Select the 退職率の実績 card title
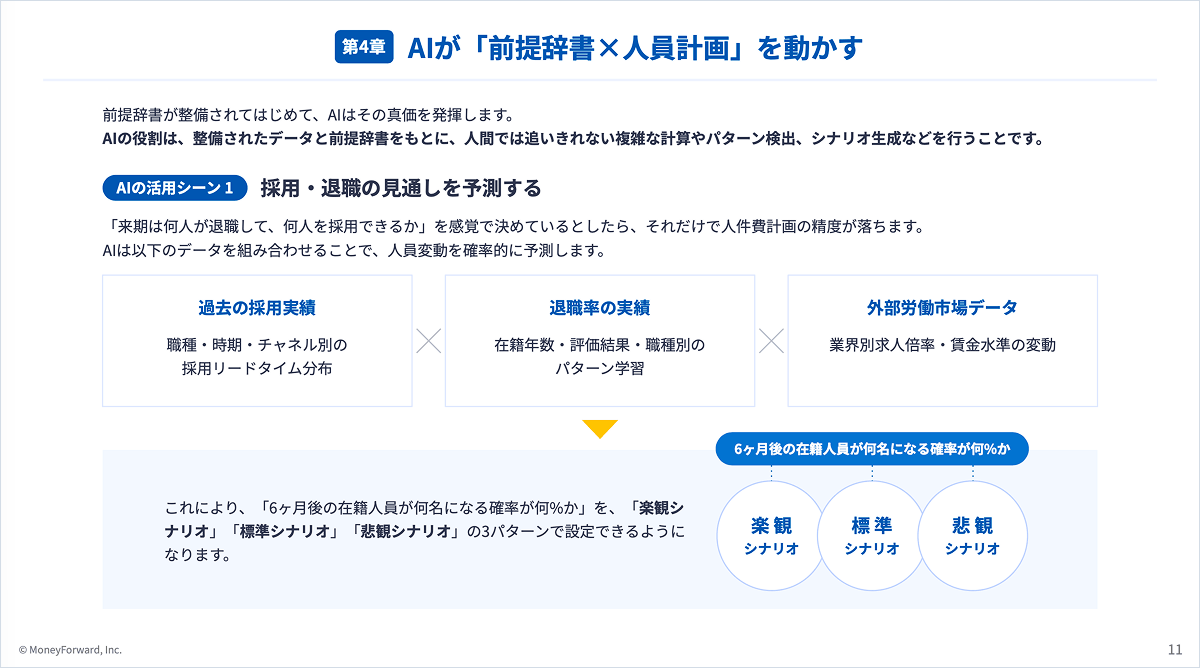Viewport: 1200px width, 668px height. coord(600,307)
